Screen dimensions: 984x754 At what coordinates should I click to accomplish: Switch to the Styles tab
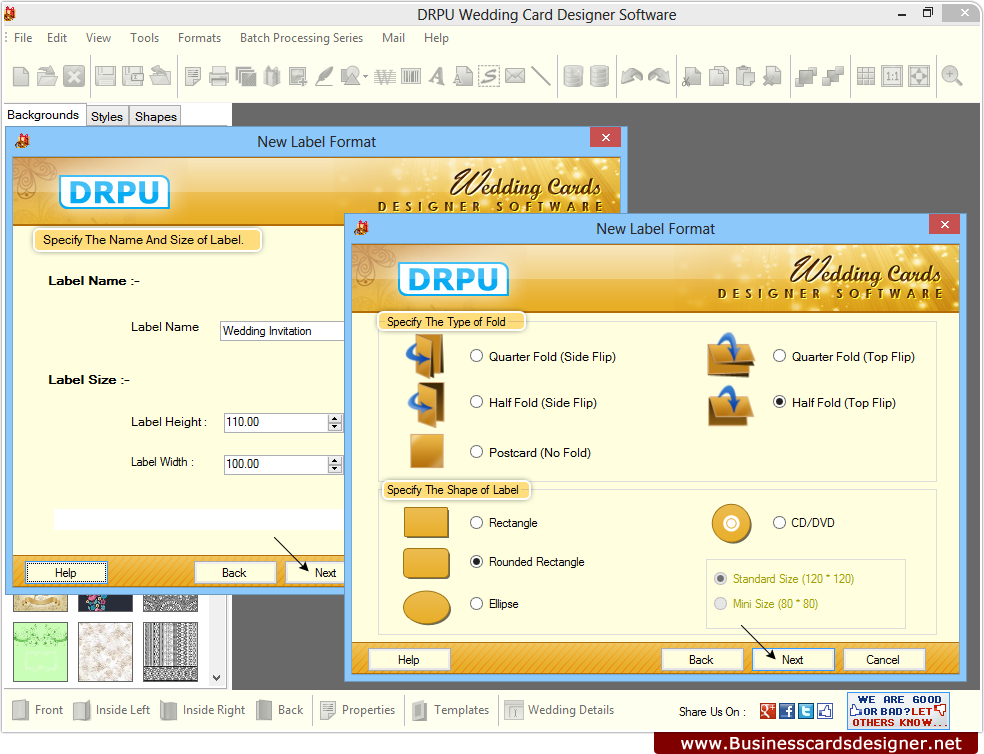click(x=107, y=116)
